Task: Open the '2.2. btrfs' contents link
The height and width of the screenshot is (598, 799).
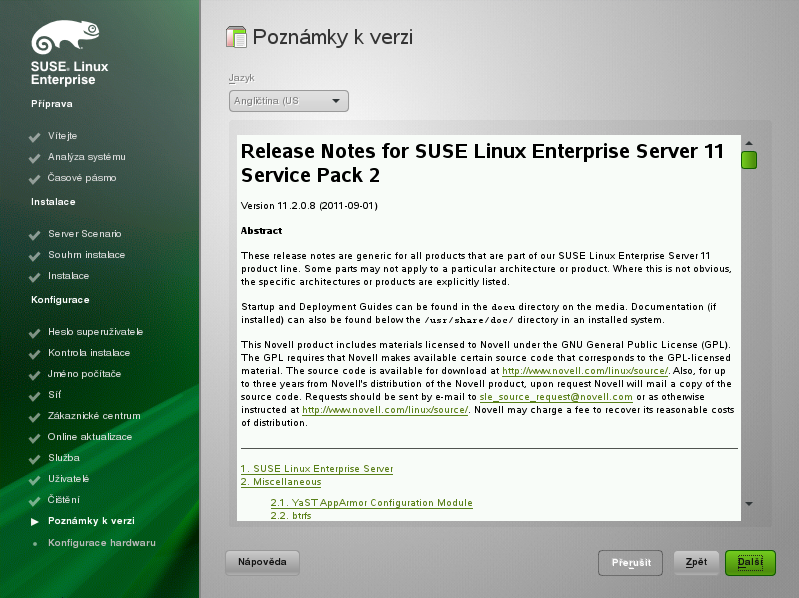Action: (291, 515)
